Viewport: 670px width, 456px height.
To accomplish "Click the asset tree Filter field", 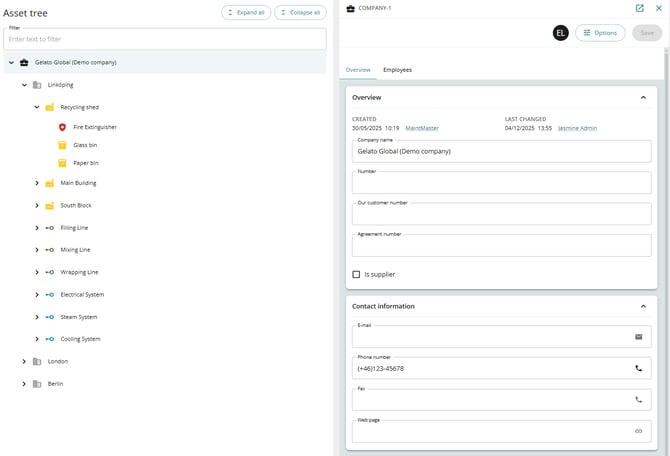I will 165,39.
